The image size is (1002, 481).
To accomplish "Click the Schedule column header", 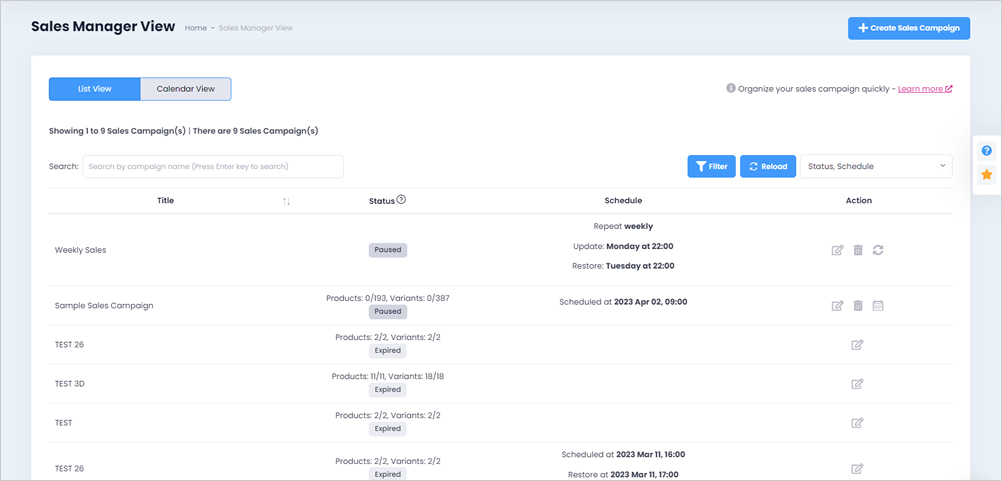I will (623, 201).
